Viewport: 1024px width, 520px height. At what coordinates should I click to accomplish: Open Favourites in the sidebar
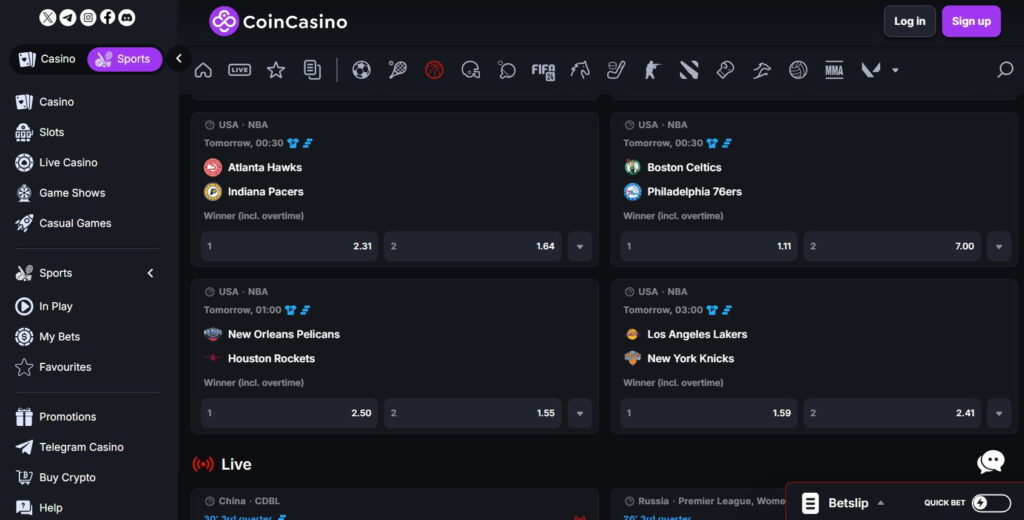[54, 367]
